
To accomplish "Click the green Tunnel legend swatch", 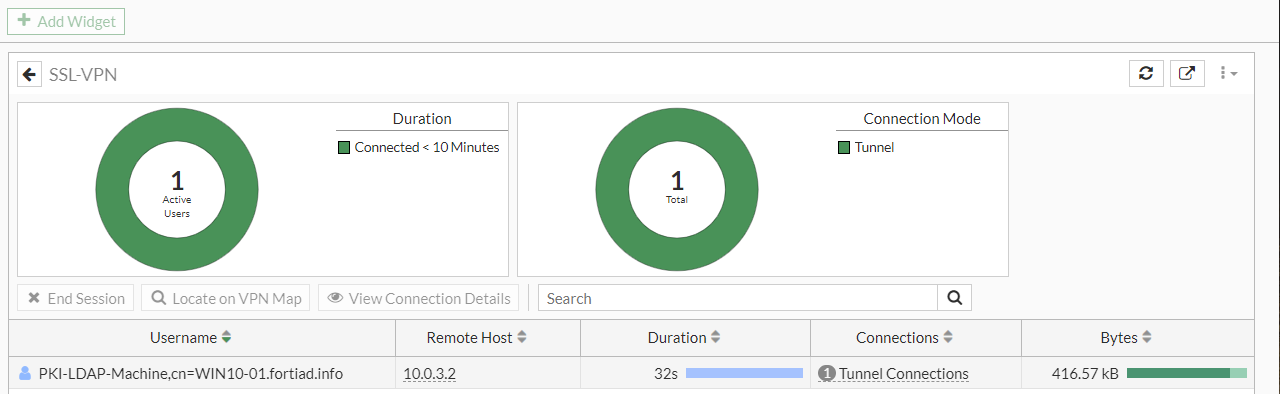I will click(x=844, y=147).
